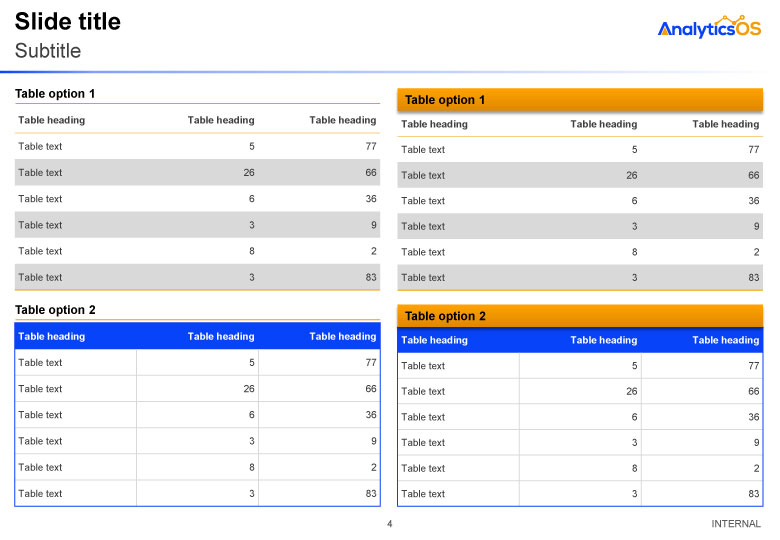Click value 66 in plain-titled Table option 2
This screenshot has width=780, height=540.
point(371,389)
